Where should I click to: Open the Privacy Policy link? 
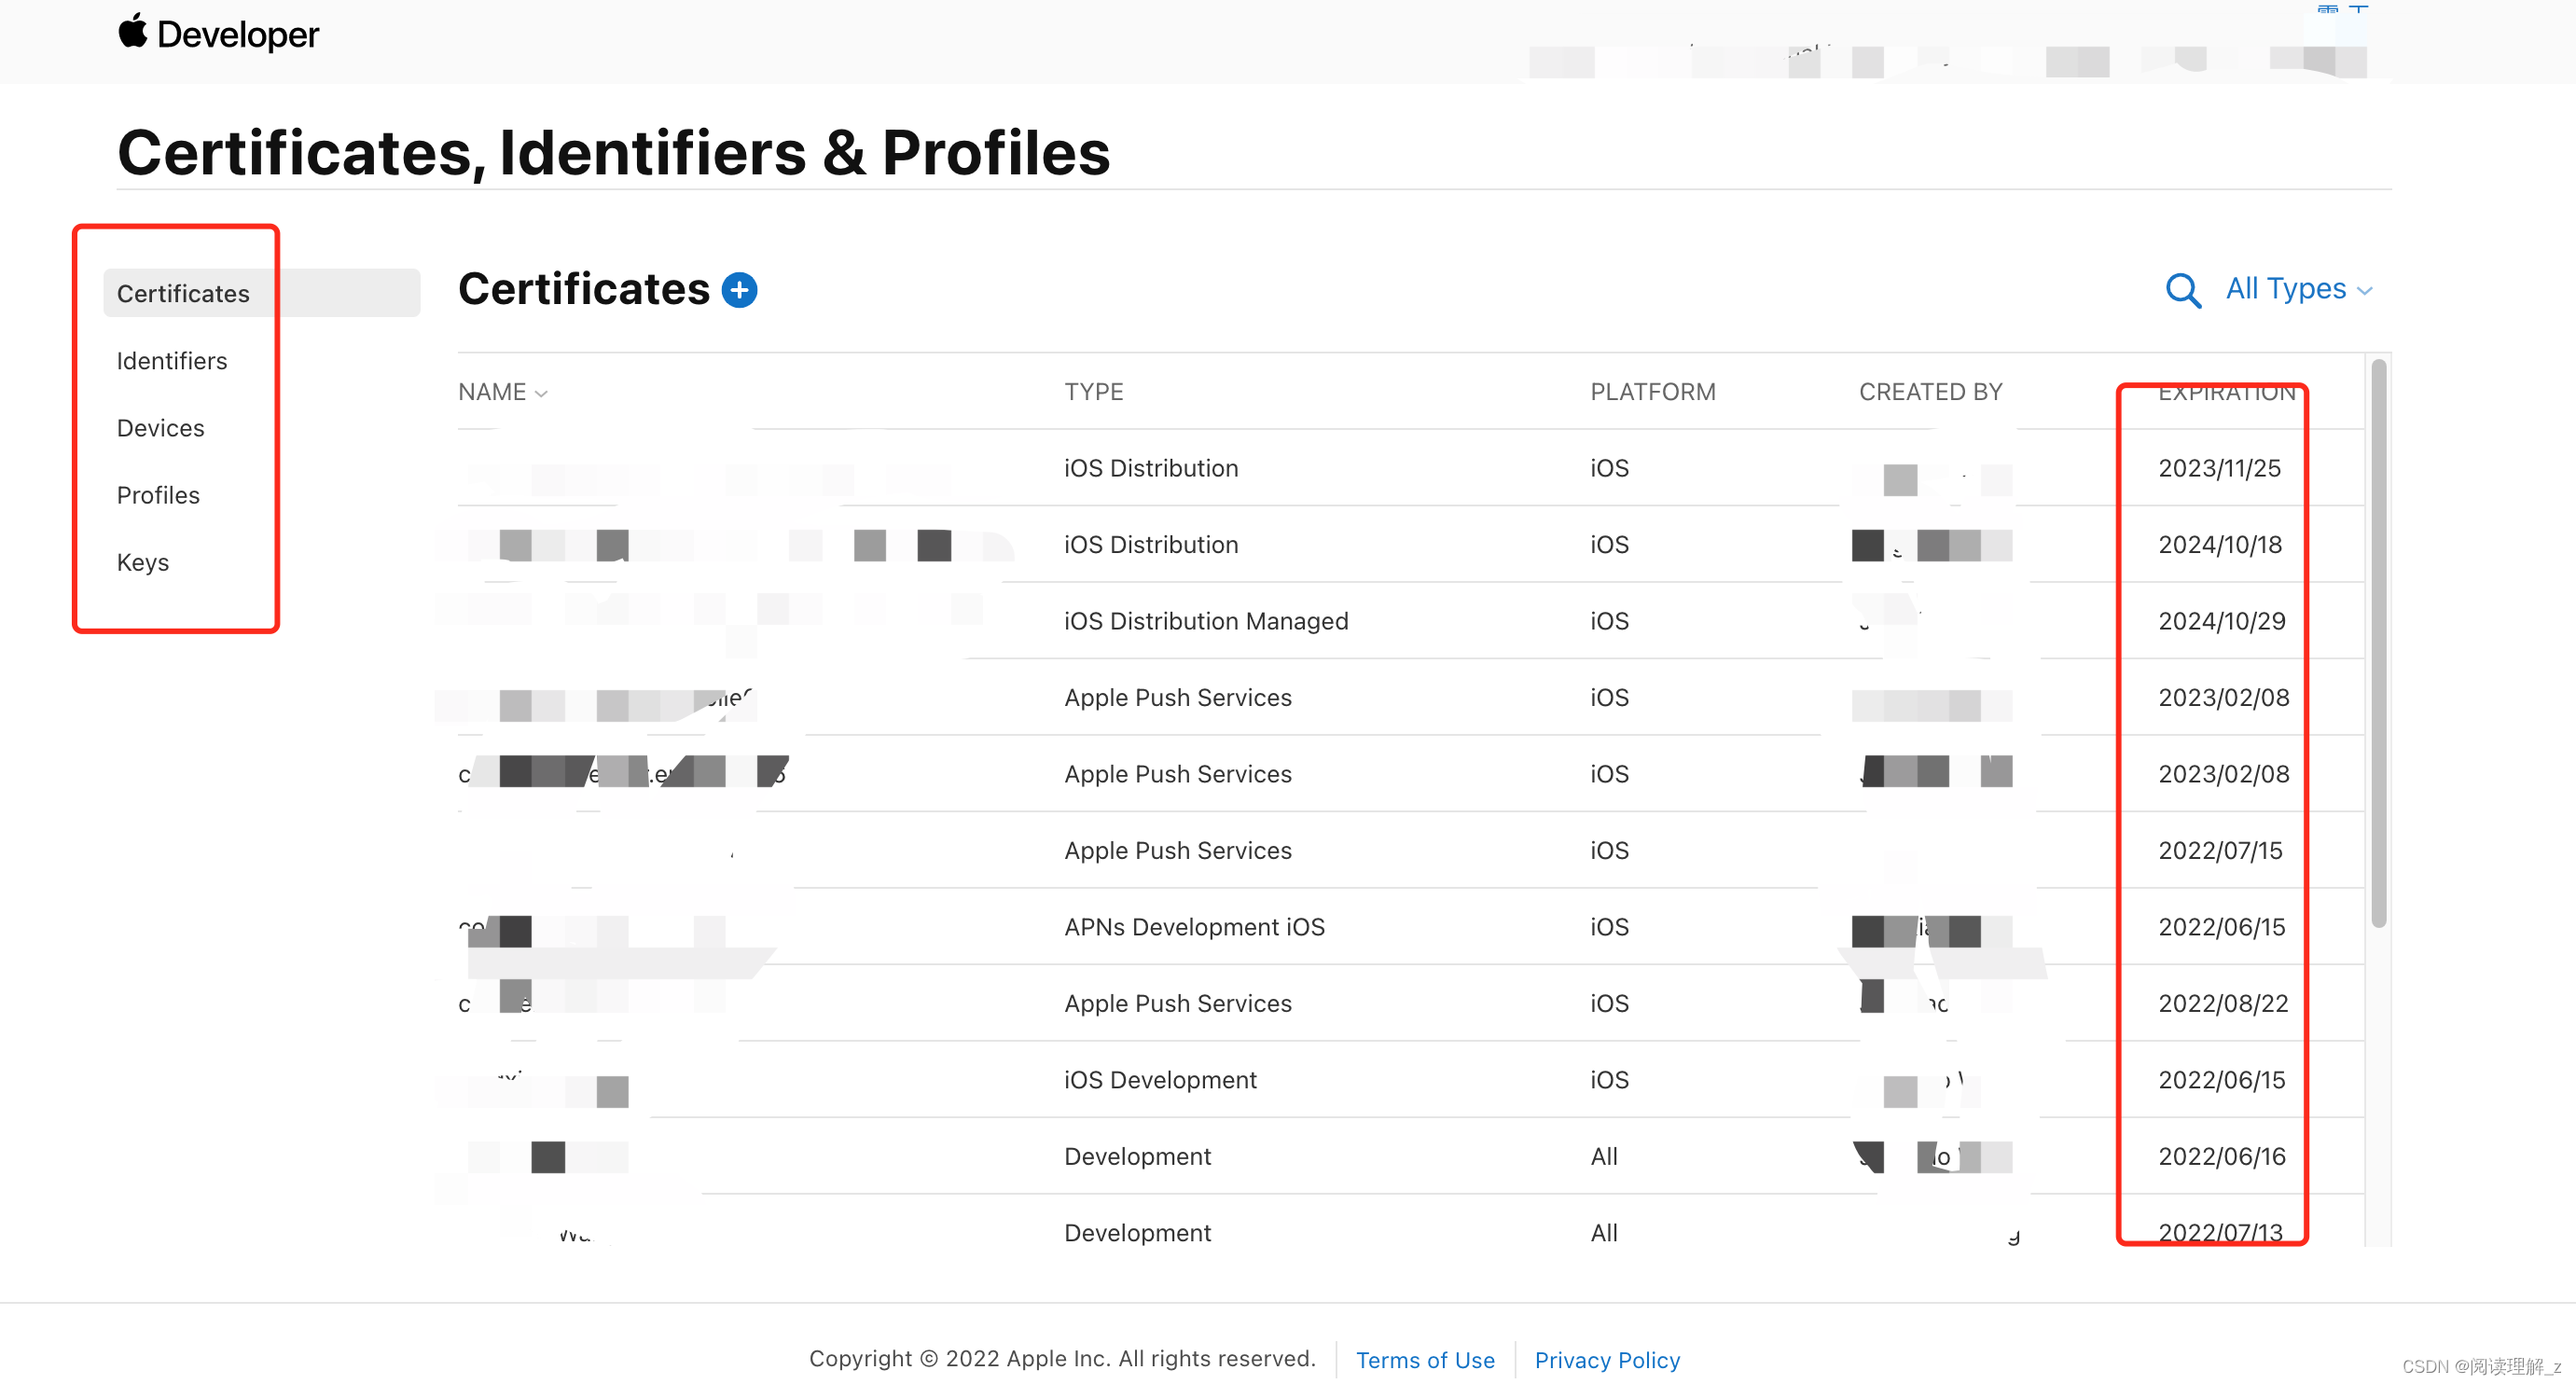click(1606, 1359)
